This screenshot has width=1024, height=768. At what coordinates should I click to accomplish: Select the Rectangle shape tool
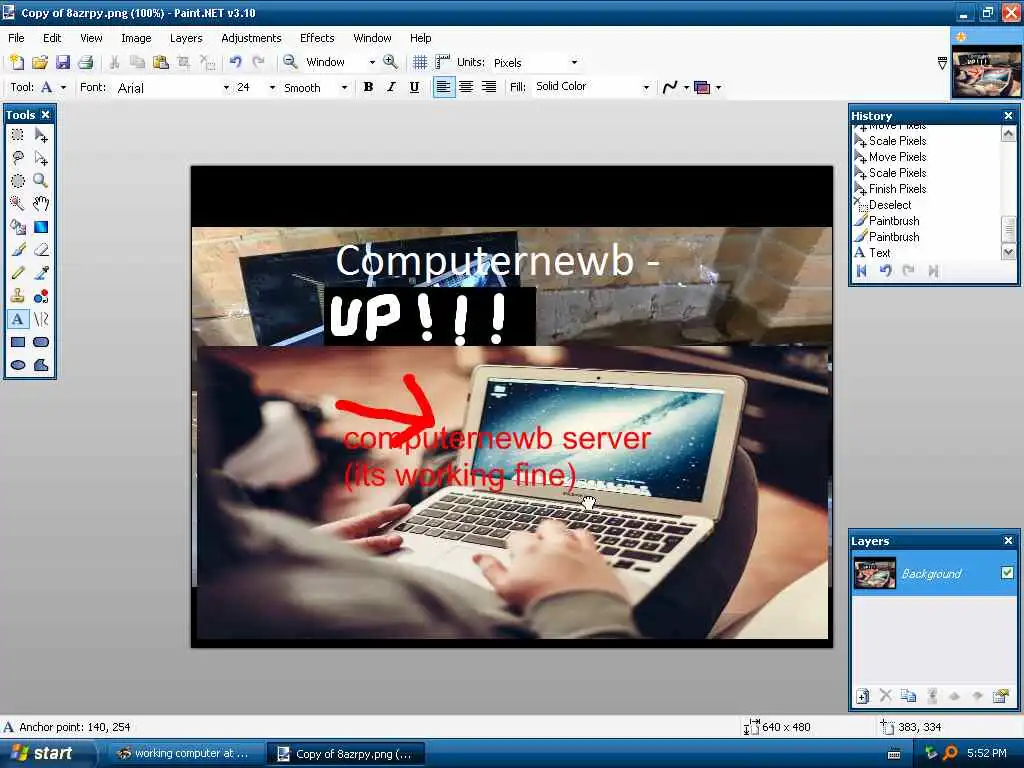[18, 342]
